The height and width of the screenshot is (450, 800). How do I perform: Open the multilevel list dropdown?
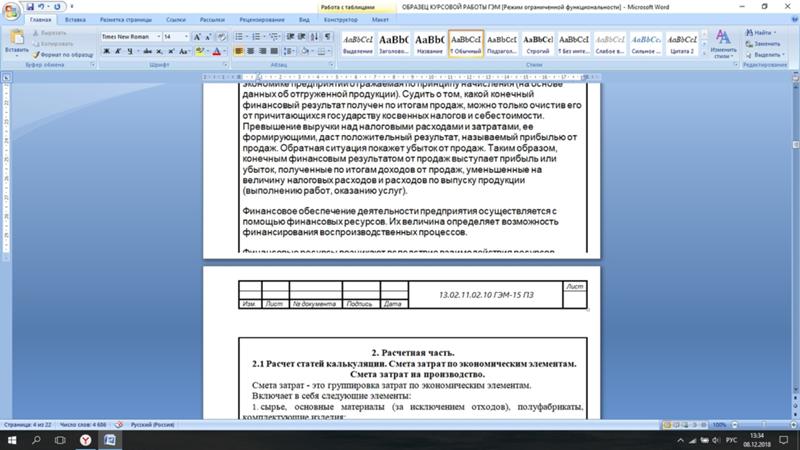click(280, 37)
